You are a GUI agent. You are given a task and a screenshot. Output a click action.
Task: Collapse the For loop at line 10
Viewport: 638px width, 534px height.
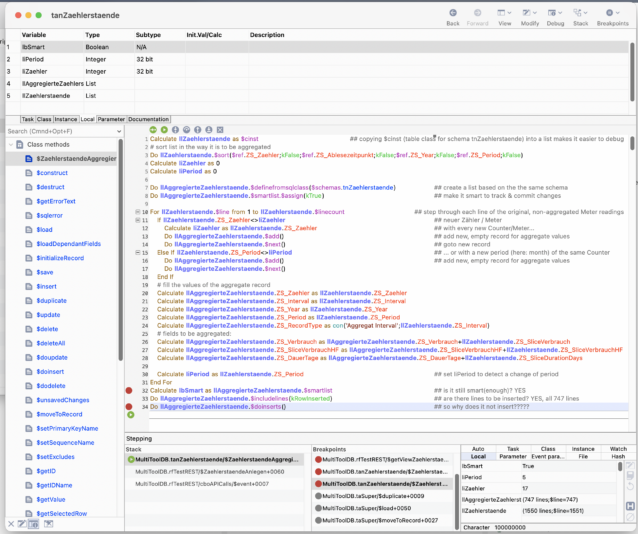click(x=139, y=212)
